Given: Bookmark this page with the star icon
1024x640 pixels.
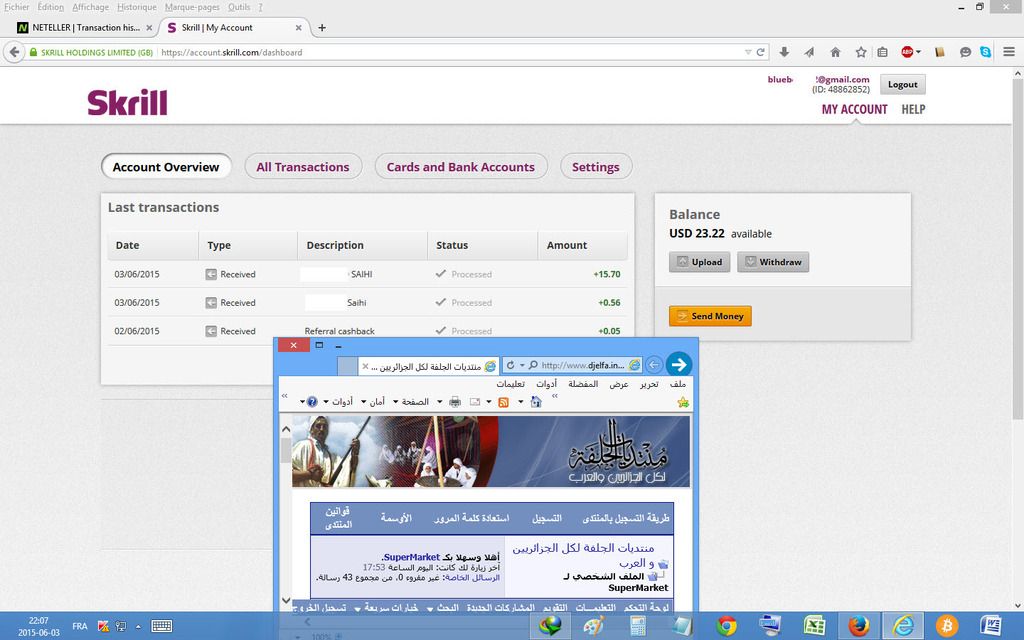Looking at the screenshot, I should click(x=861, y=52).
